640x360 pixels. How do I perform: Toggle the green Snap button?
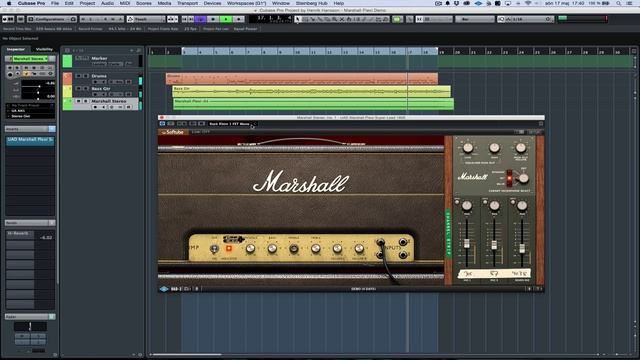397,19
